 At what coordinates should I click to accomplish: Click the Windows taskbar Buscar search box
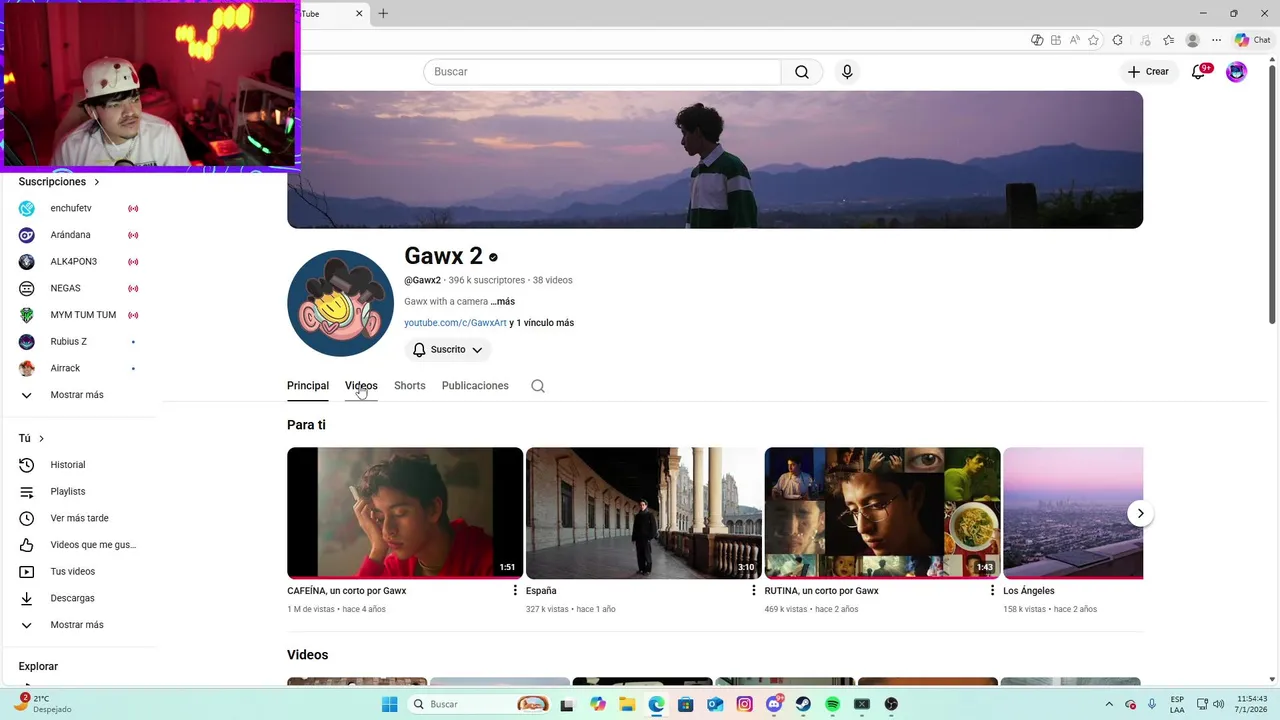pyautogui.click(x=480, y=704)
